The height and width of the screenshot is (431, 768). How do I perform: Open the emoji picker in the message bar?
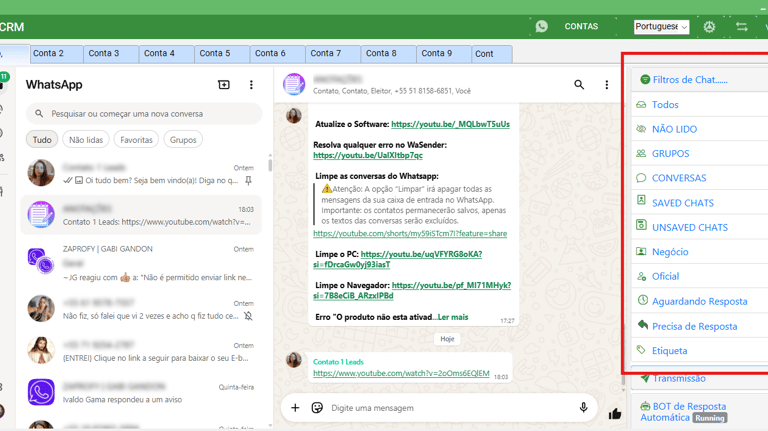pyautogui.click(x=317, y=407)
